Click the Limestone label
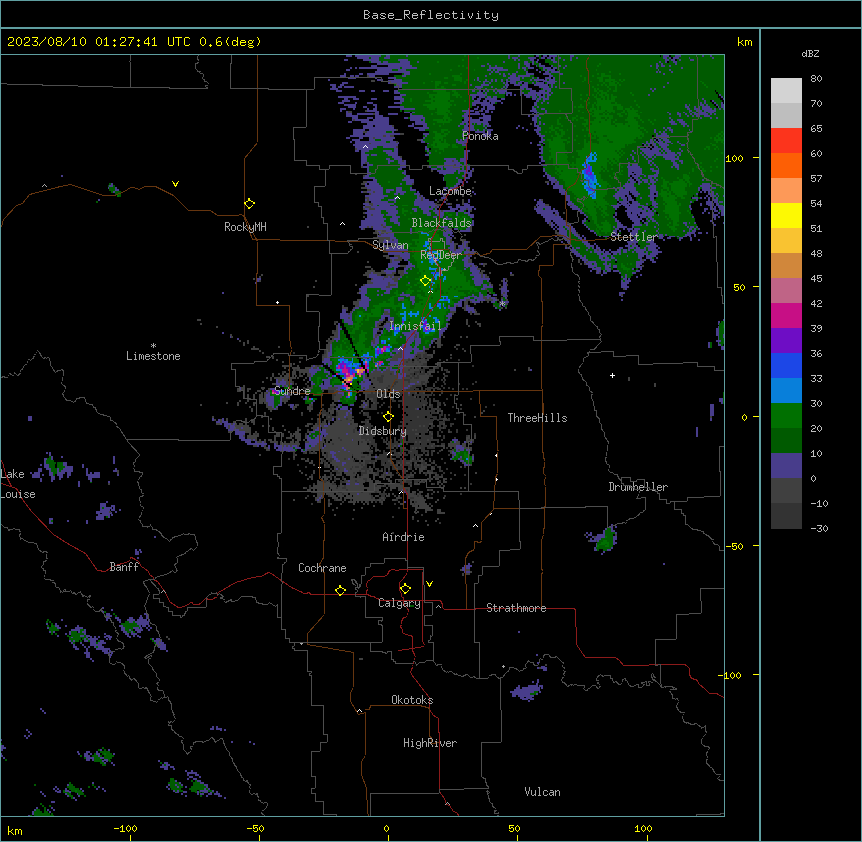The width and height of the screenshot is (862, 842). (x=153, y=356)
